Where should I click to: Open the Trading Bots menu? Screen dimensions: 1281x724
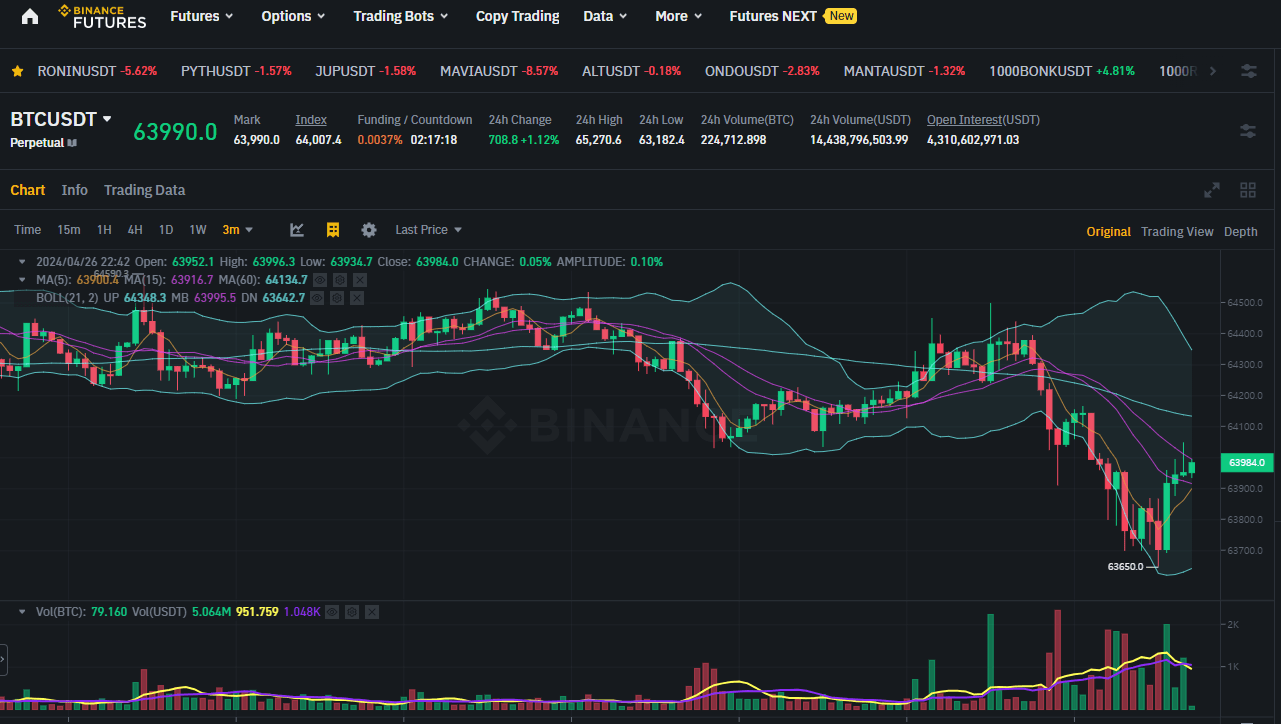tap(400, 16)
